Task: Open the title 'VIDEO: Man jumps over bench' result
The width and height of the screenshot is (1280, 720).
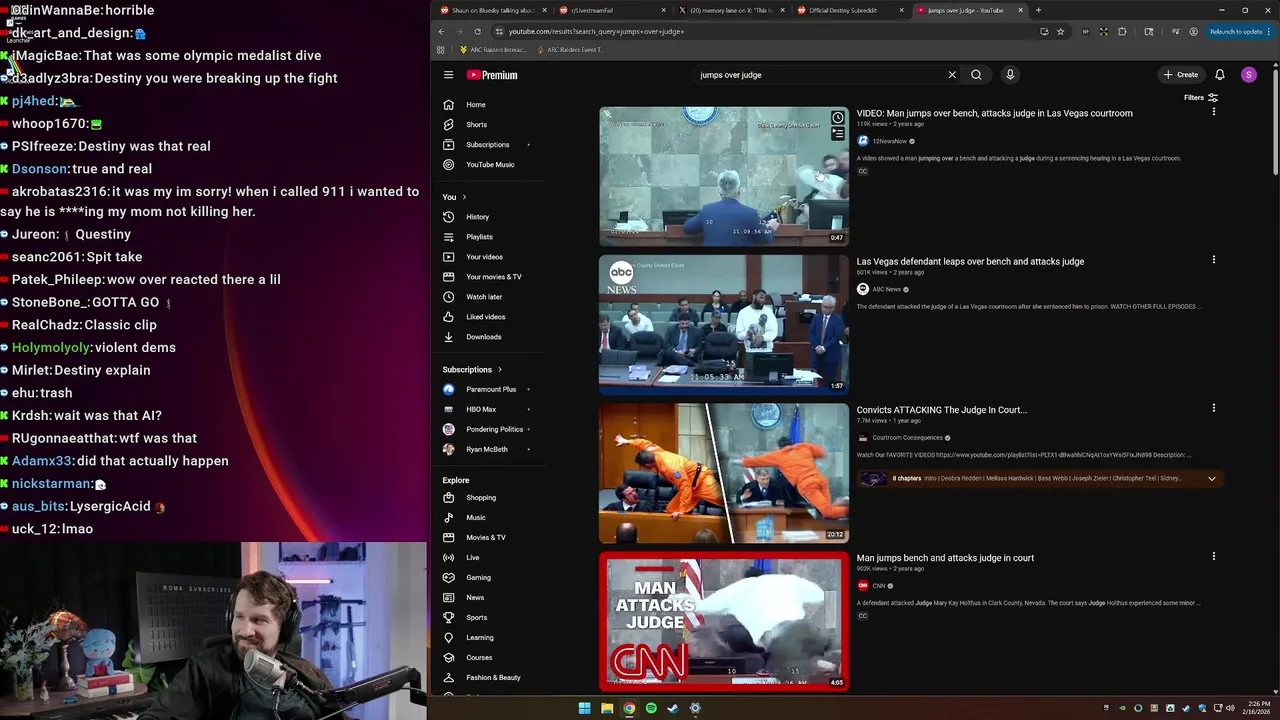Action: pyautogui.click(x=994, y=113)
